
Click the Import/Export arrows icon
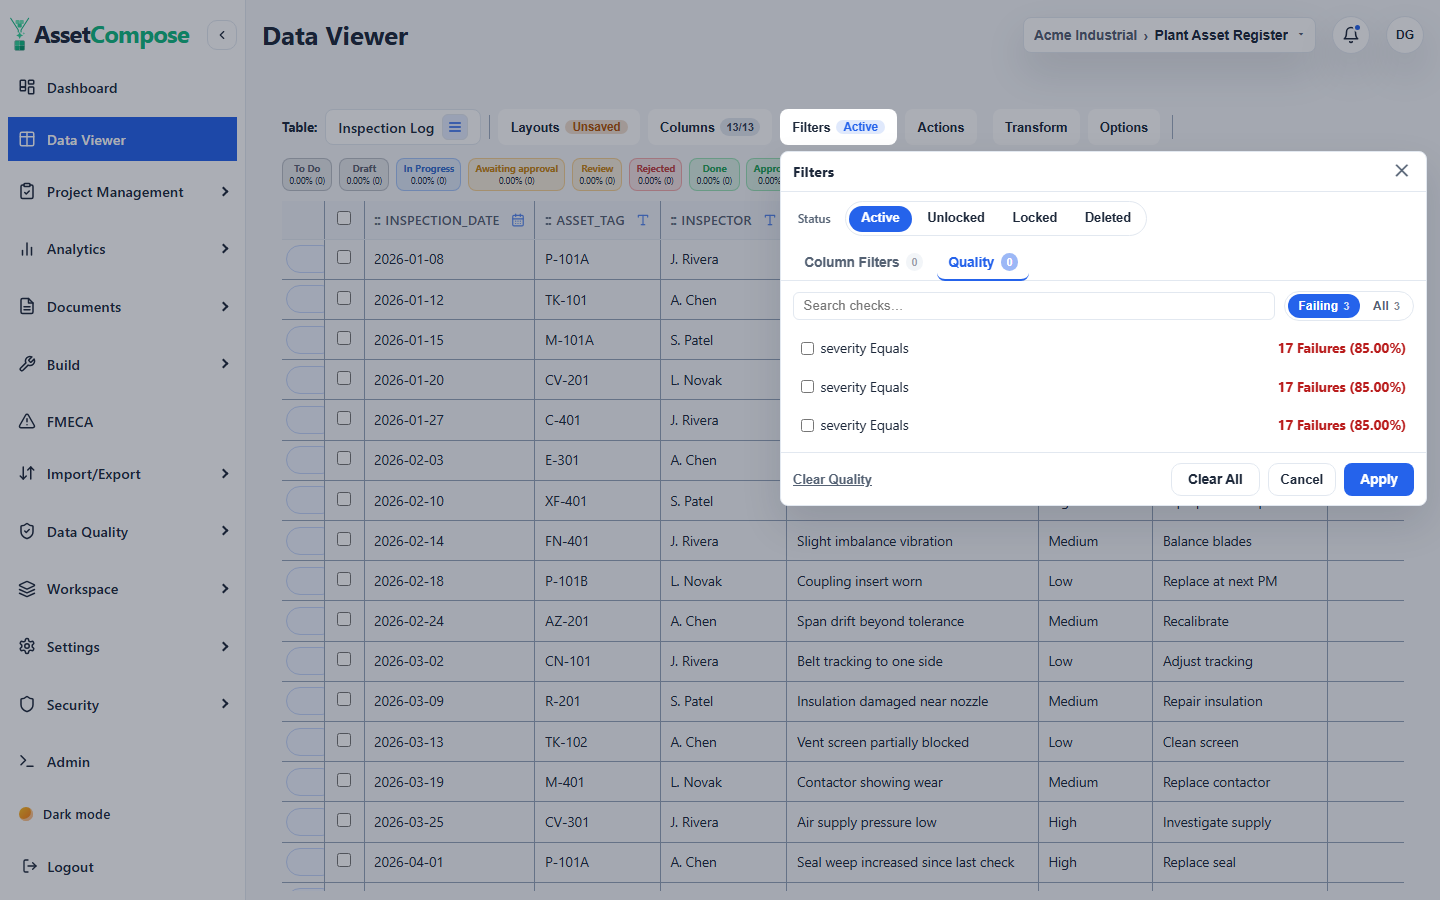[27, 473]
